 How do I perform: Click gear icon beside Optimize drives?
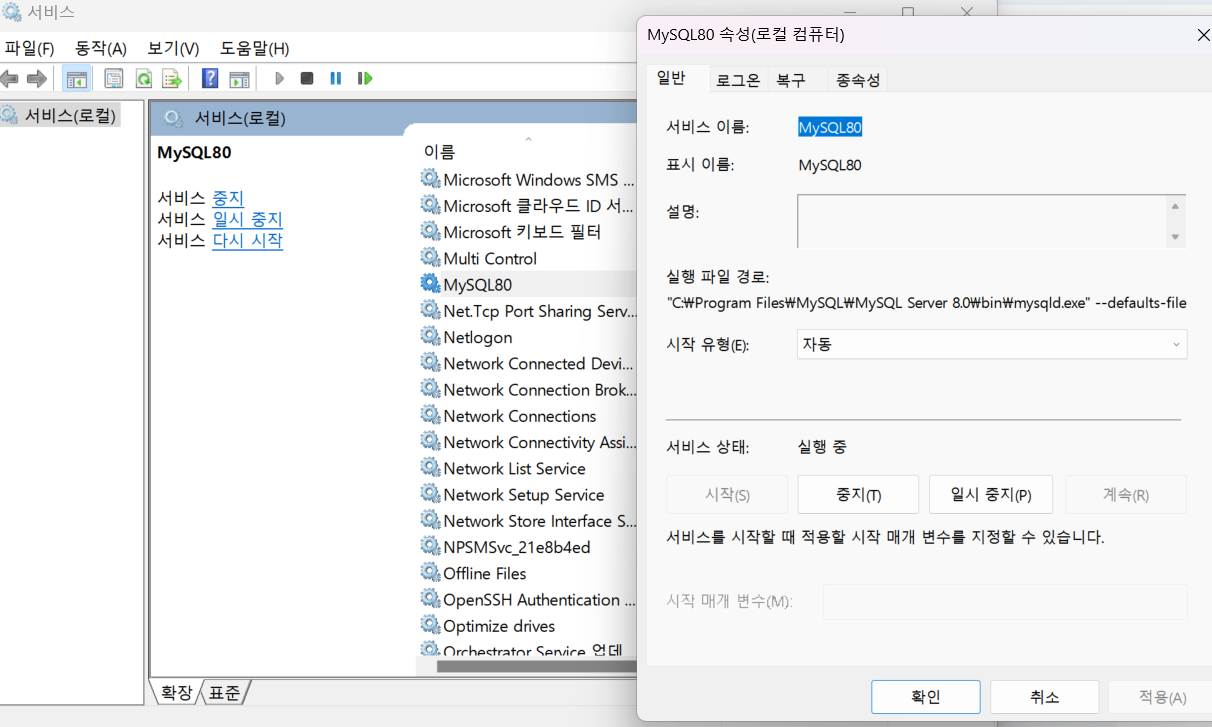430,625
